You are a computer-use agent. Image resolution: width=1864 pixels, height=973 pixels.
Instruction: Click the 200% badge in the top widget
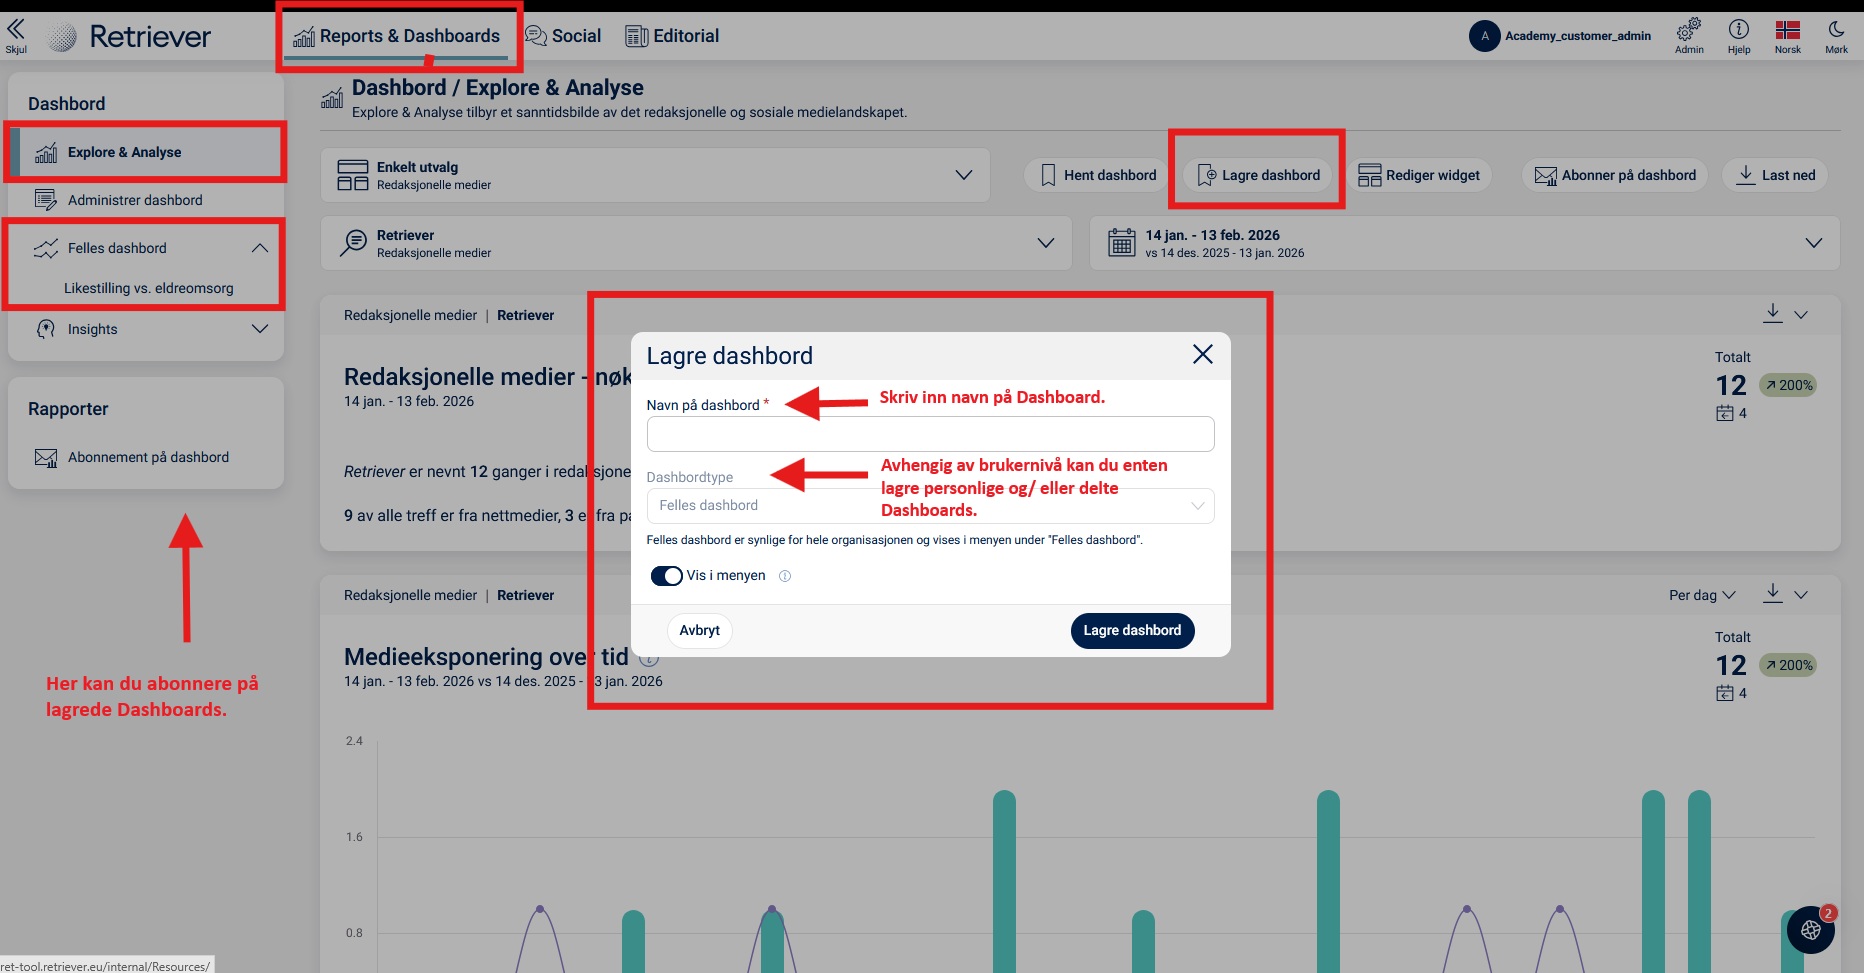pyautogui.click(x=1788, y=385)
